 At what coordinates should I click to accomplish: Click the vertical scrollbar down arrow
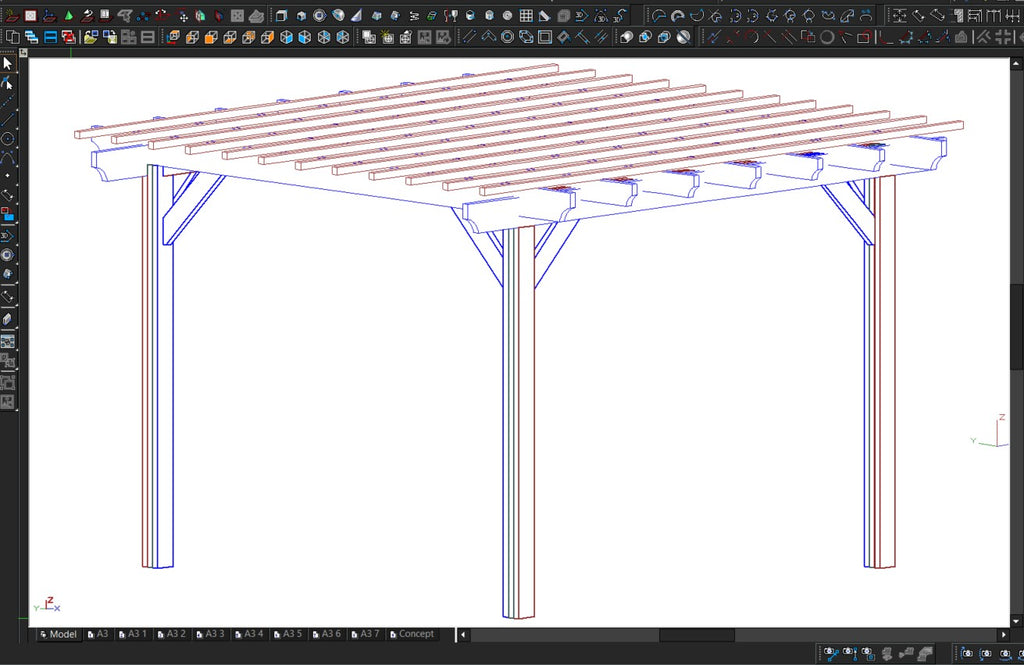click(x=1016, y=621)
